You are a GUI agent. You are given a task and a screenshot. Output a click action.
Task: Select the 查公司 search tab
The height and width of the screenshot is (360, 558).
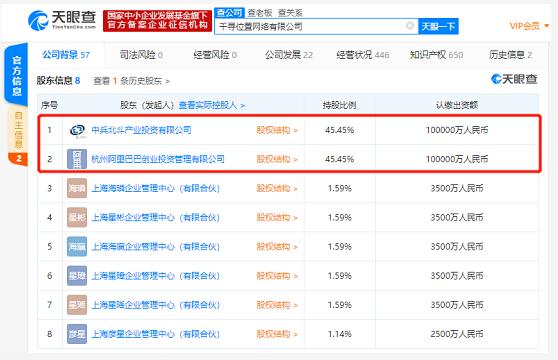click(229, 13)
